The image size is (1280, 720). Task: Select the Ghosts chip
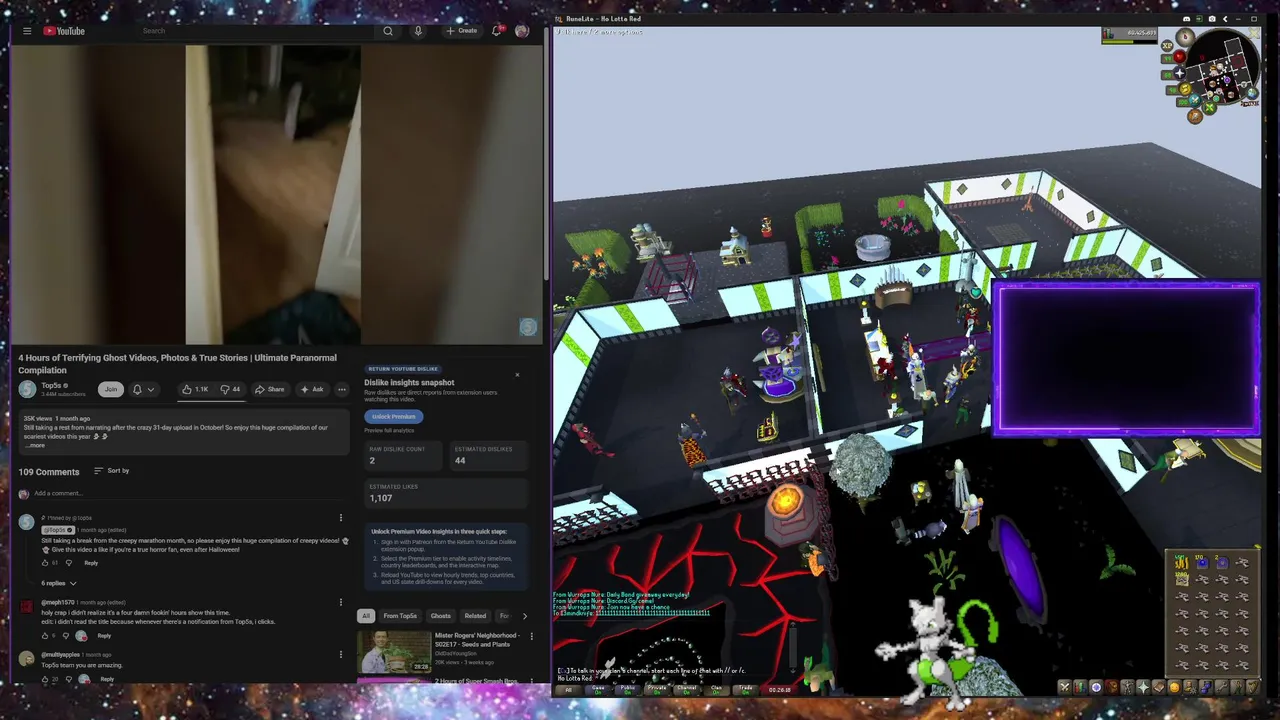pos(440,616)
